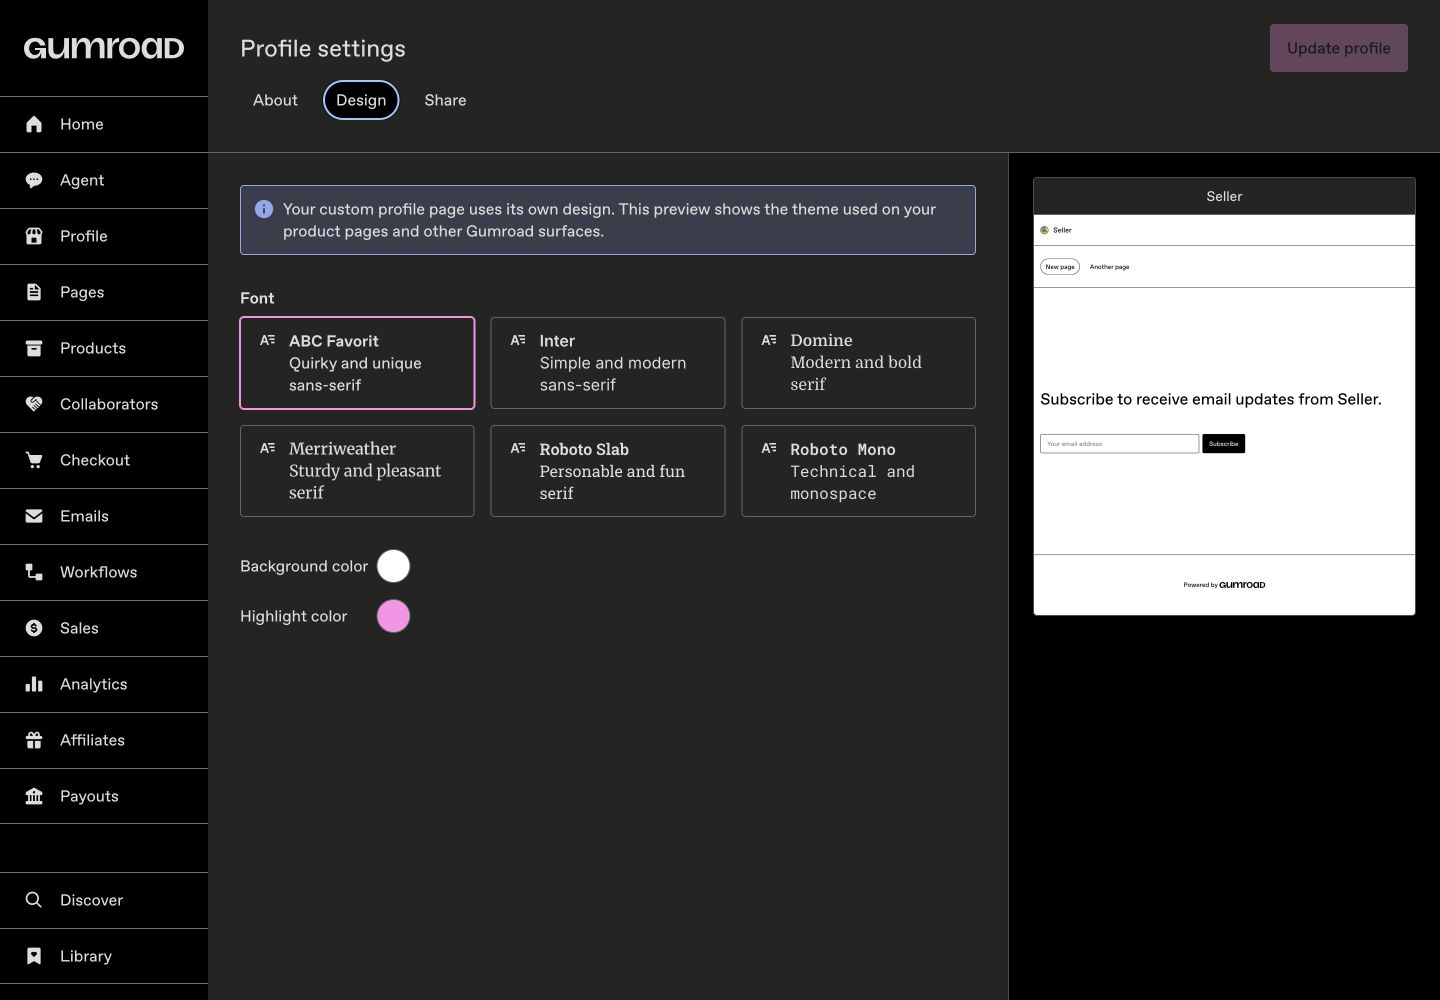Click the Payouts bank icon
1440x1000 pixels.
coord(34,796)
